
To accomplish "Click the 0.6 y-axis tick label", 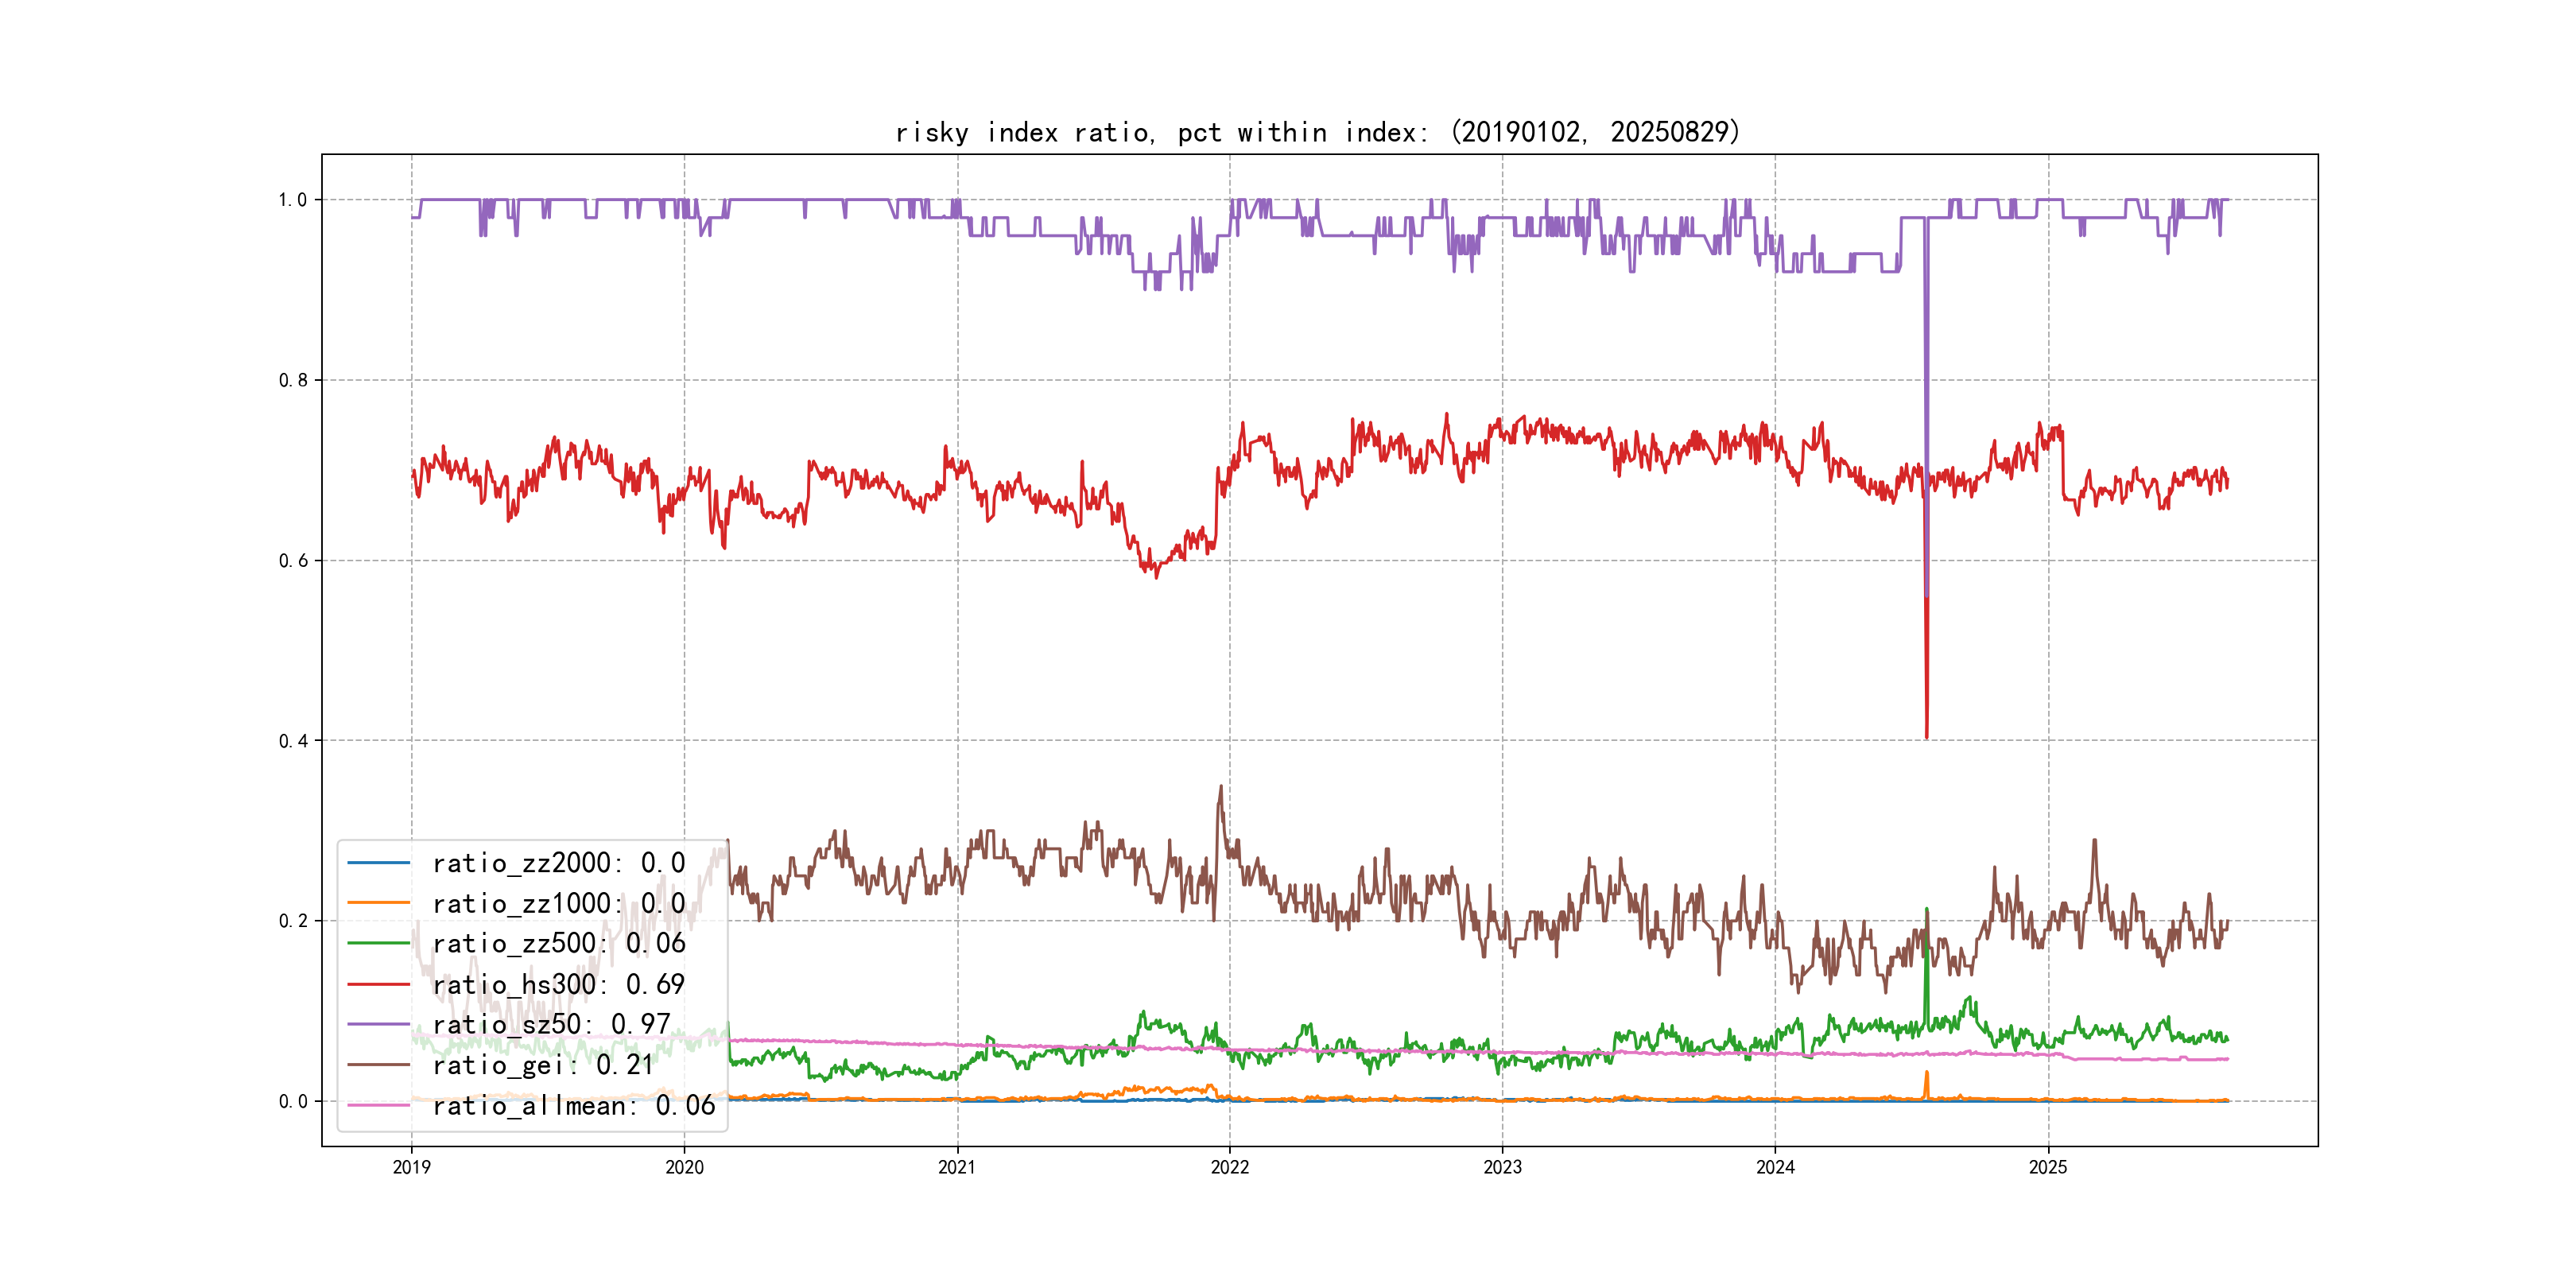I will 292,561.
